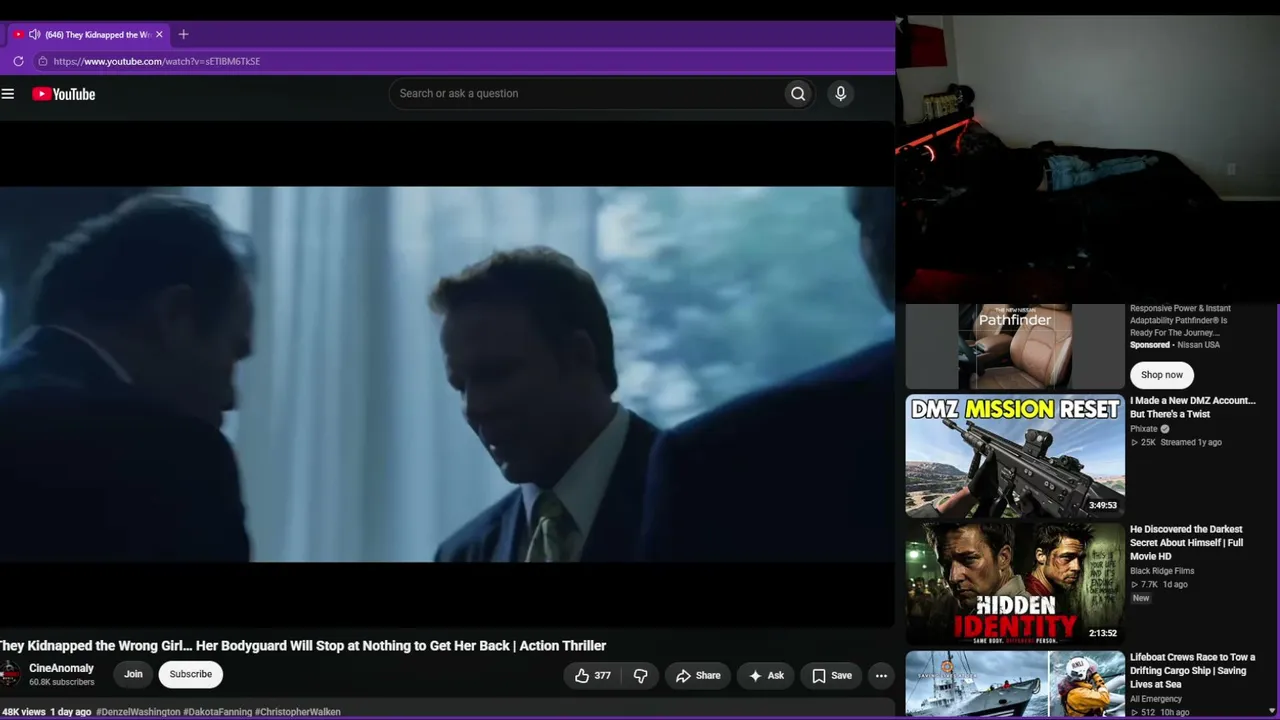The image size is (1280, 720).
Task: Click the Nissan USA advertiser name
Action: tap(1199, 345)
